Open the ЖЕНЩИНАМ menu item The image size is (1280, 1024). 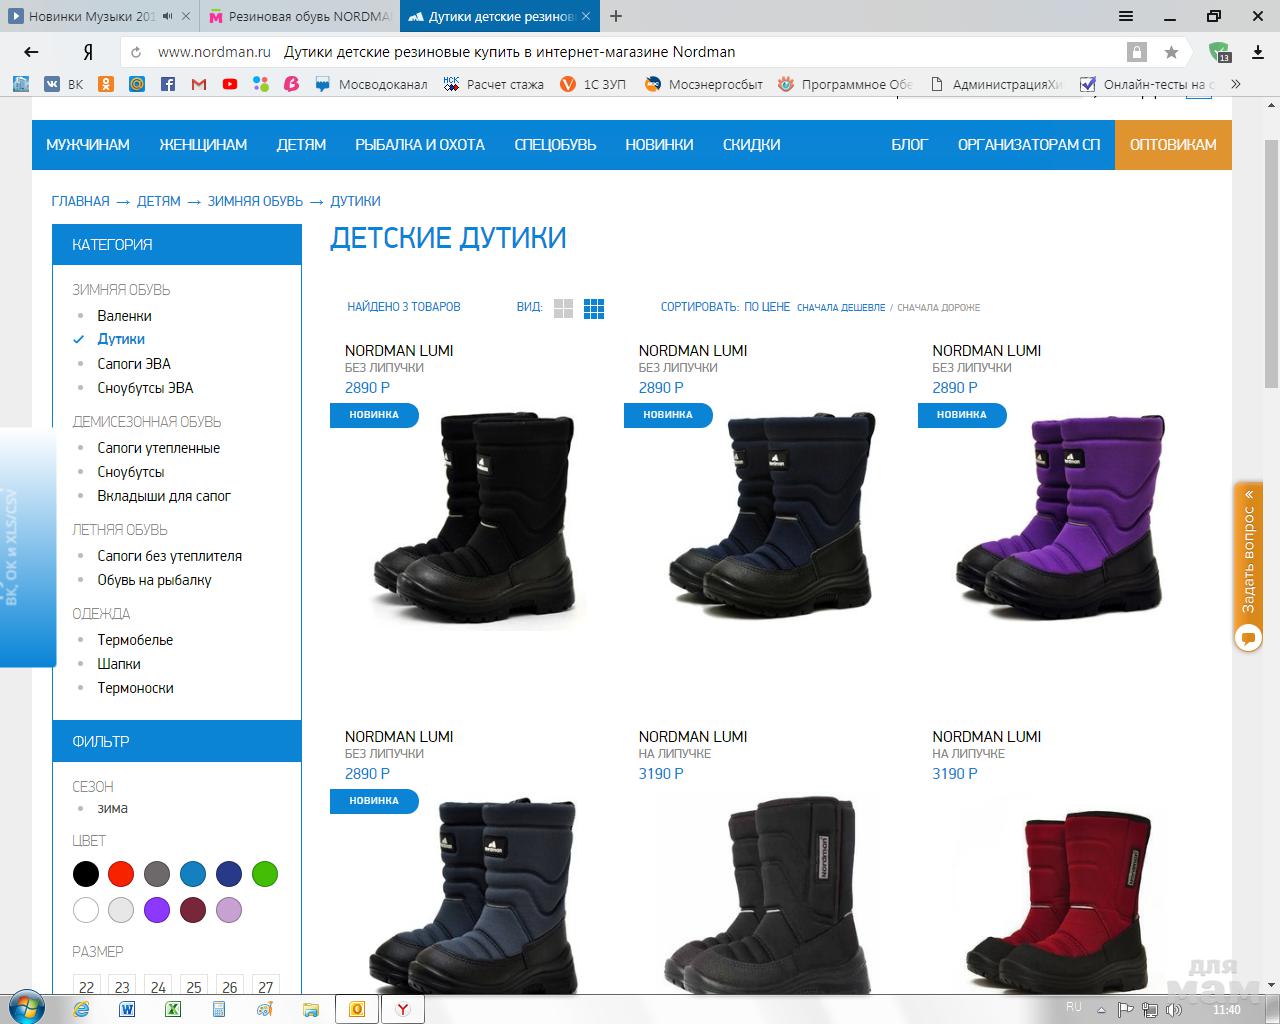pos(203,145)
